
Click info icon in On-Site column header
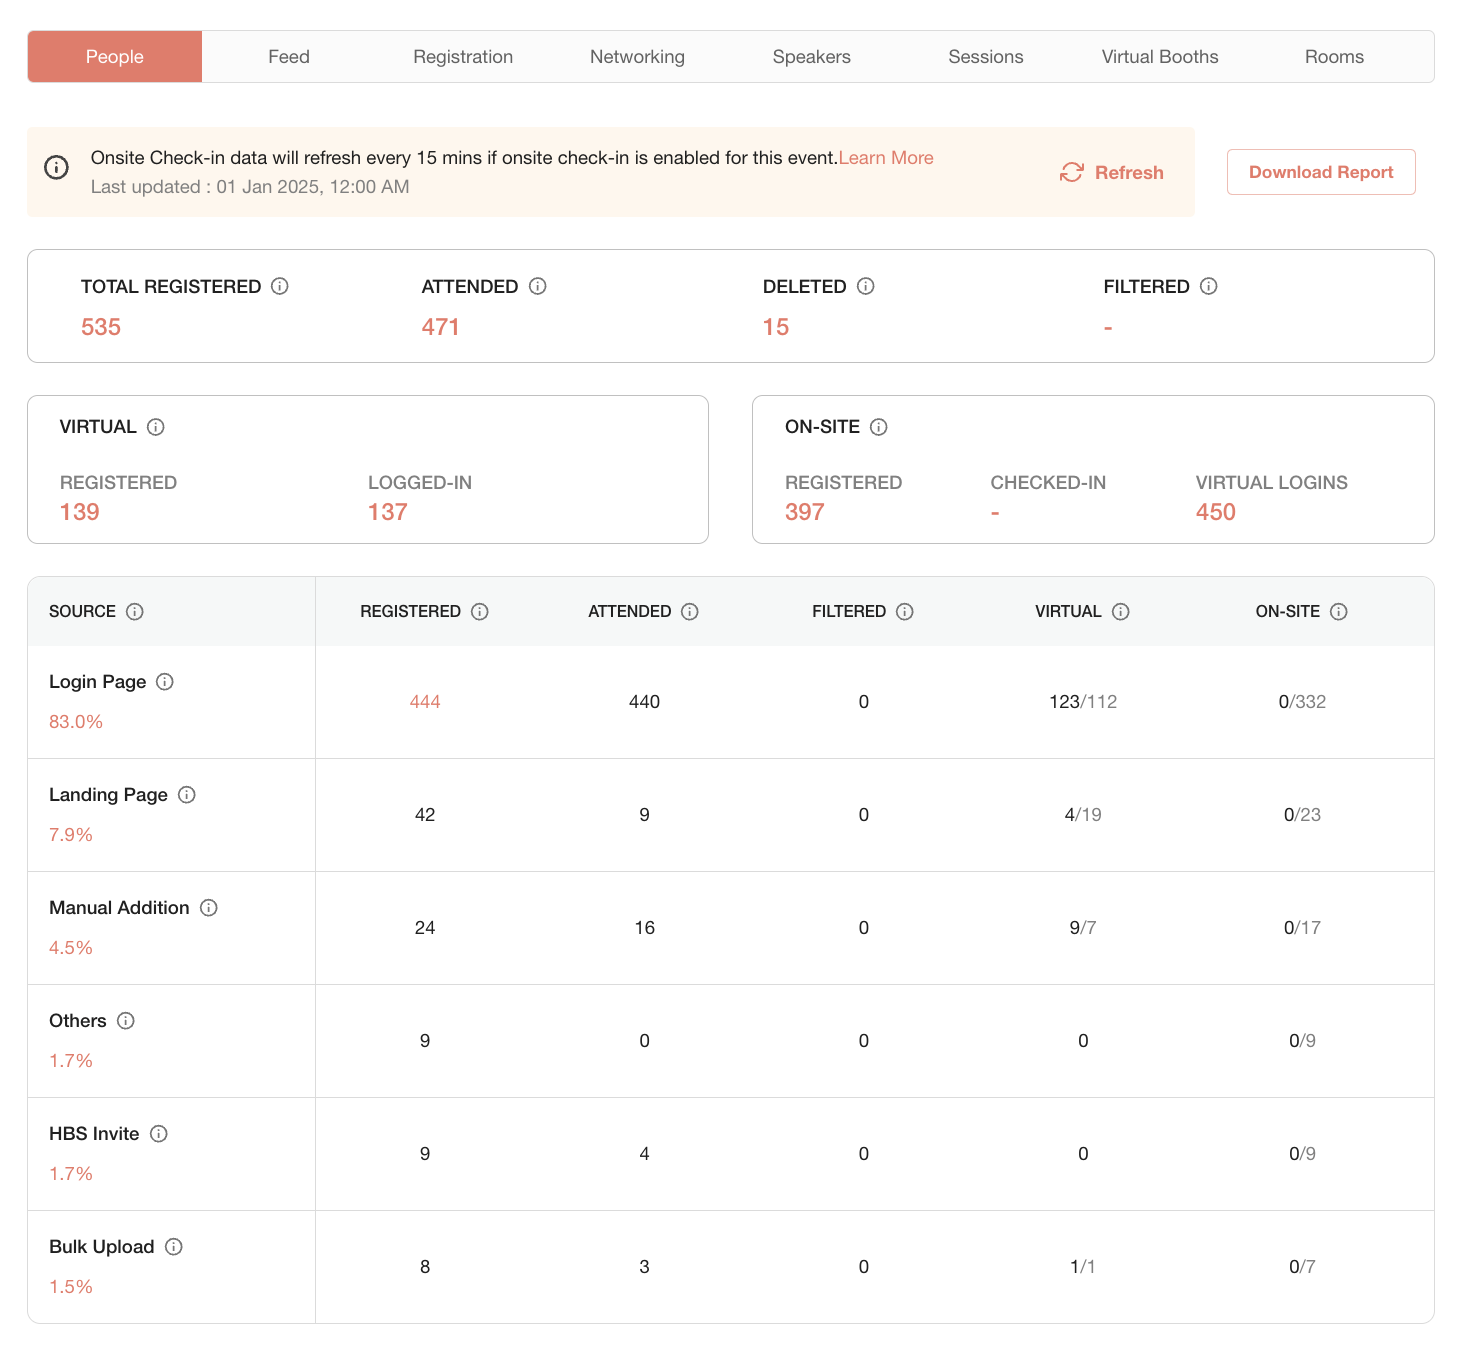click(x=1339, y=611)
